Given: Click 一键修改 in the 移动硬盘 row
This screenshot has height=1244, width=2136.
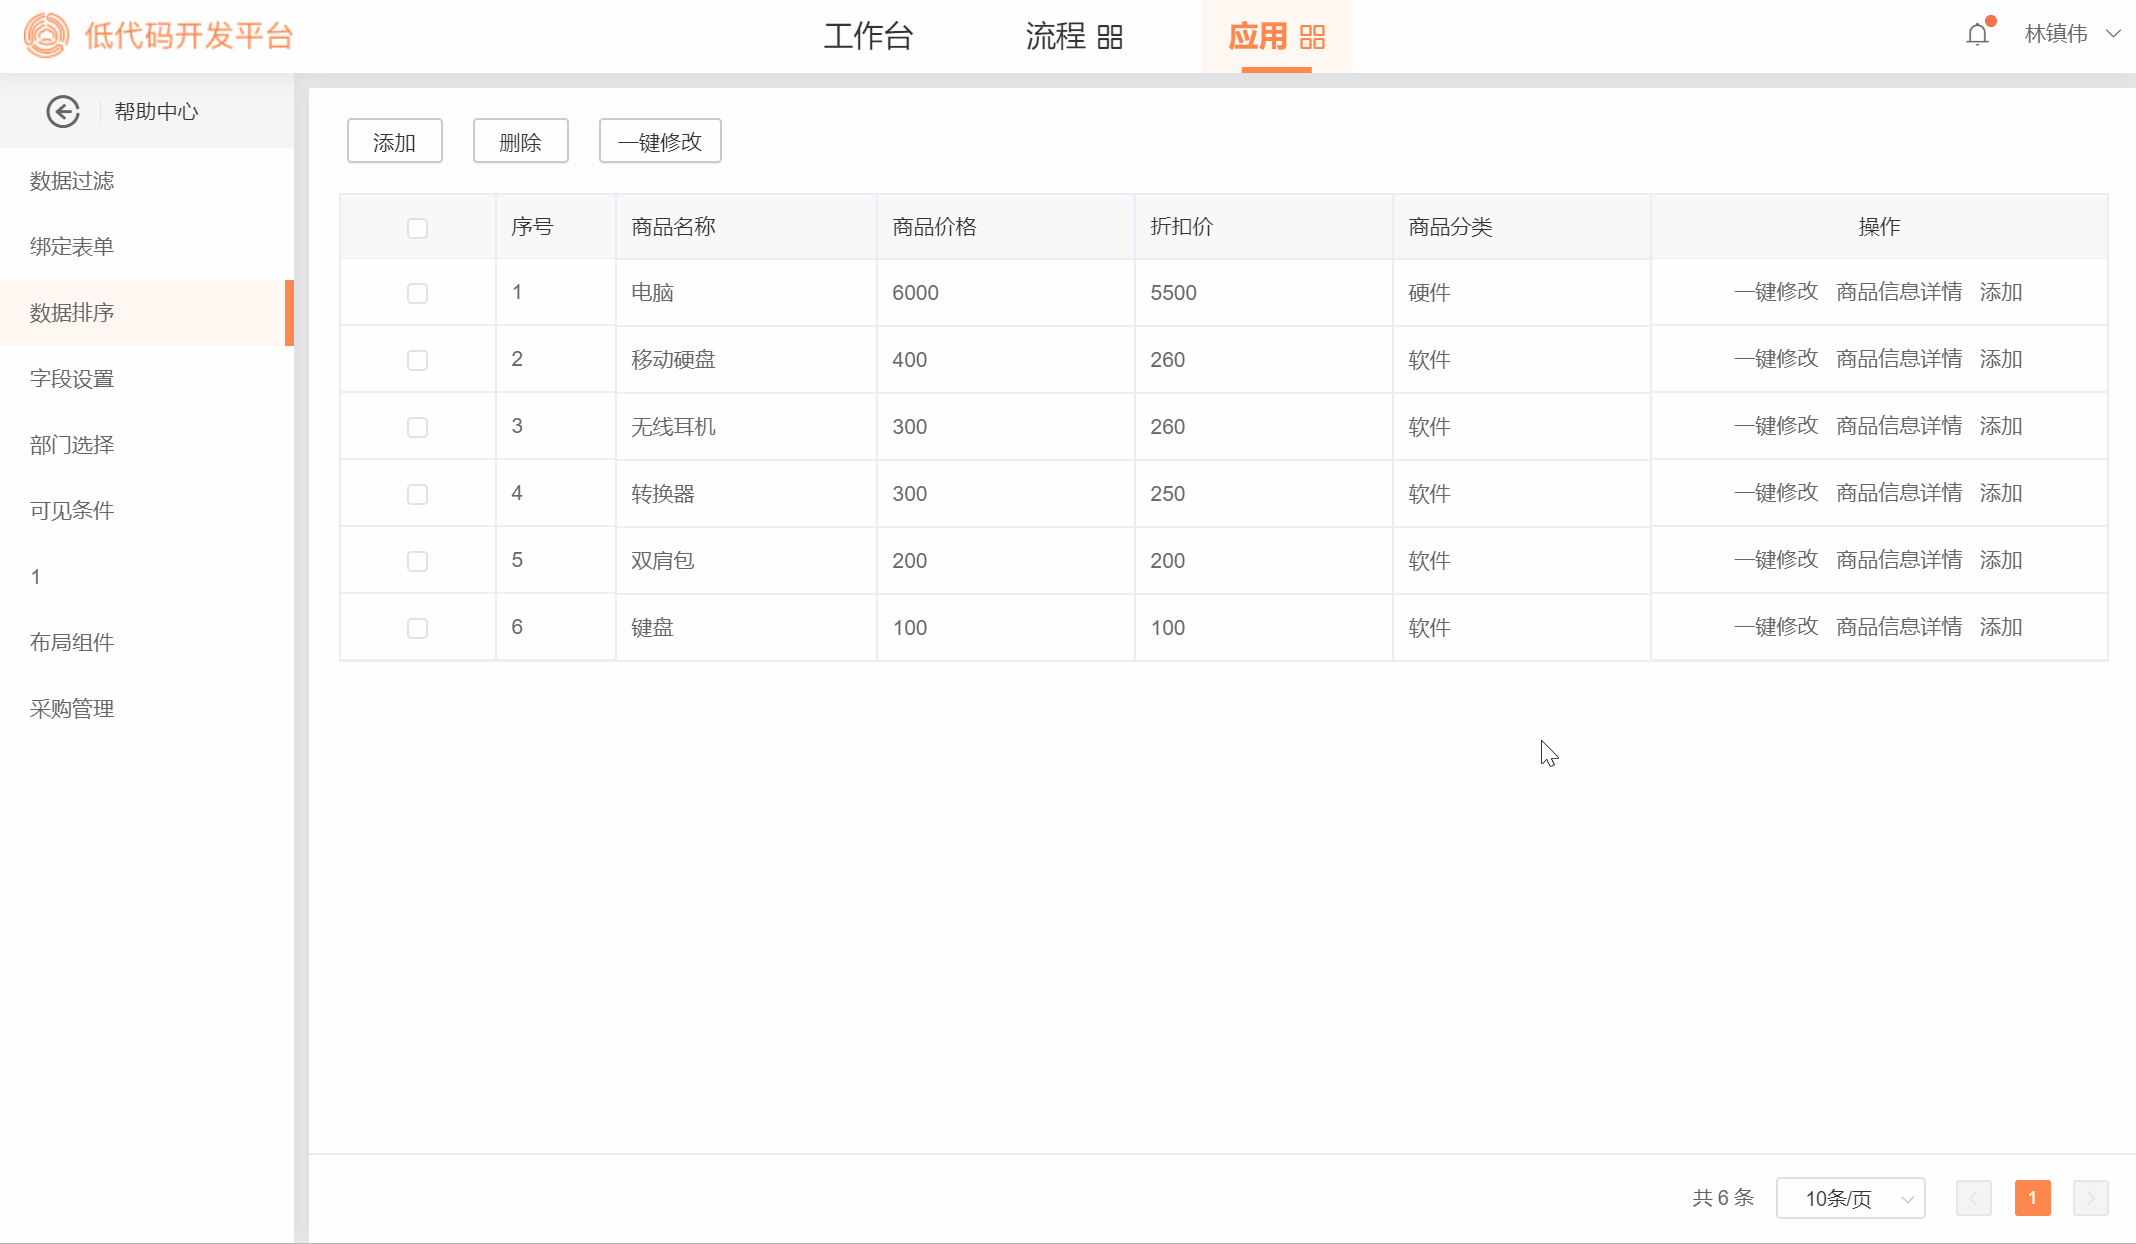Looking at the screenshot, I should click(1776, 359).
